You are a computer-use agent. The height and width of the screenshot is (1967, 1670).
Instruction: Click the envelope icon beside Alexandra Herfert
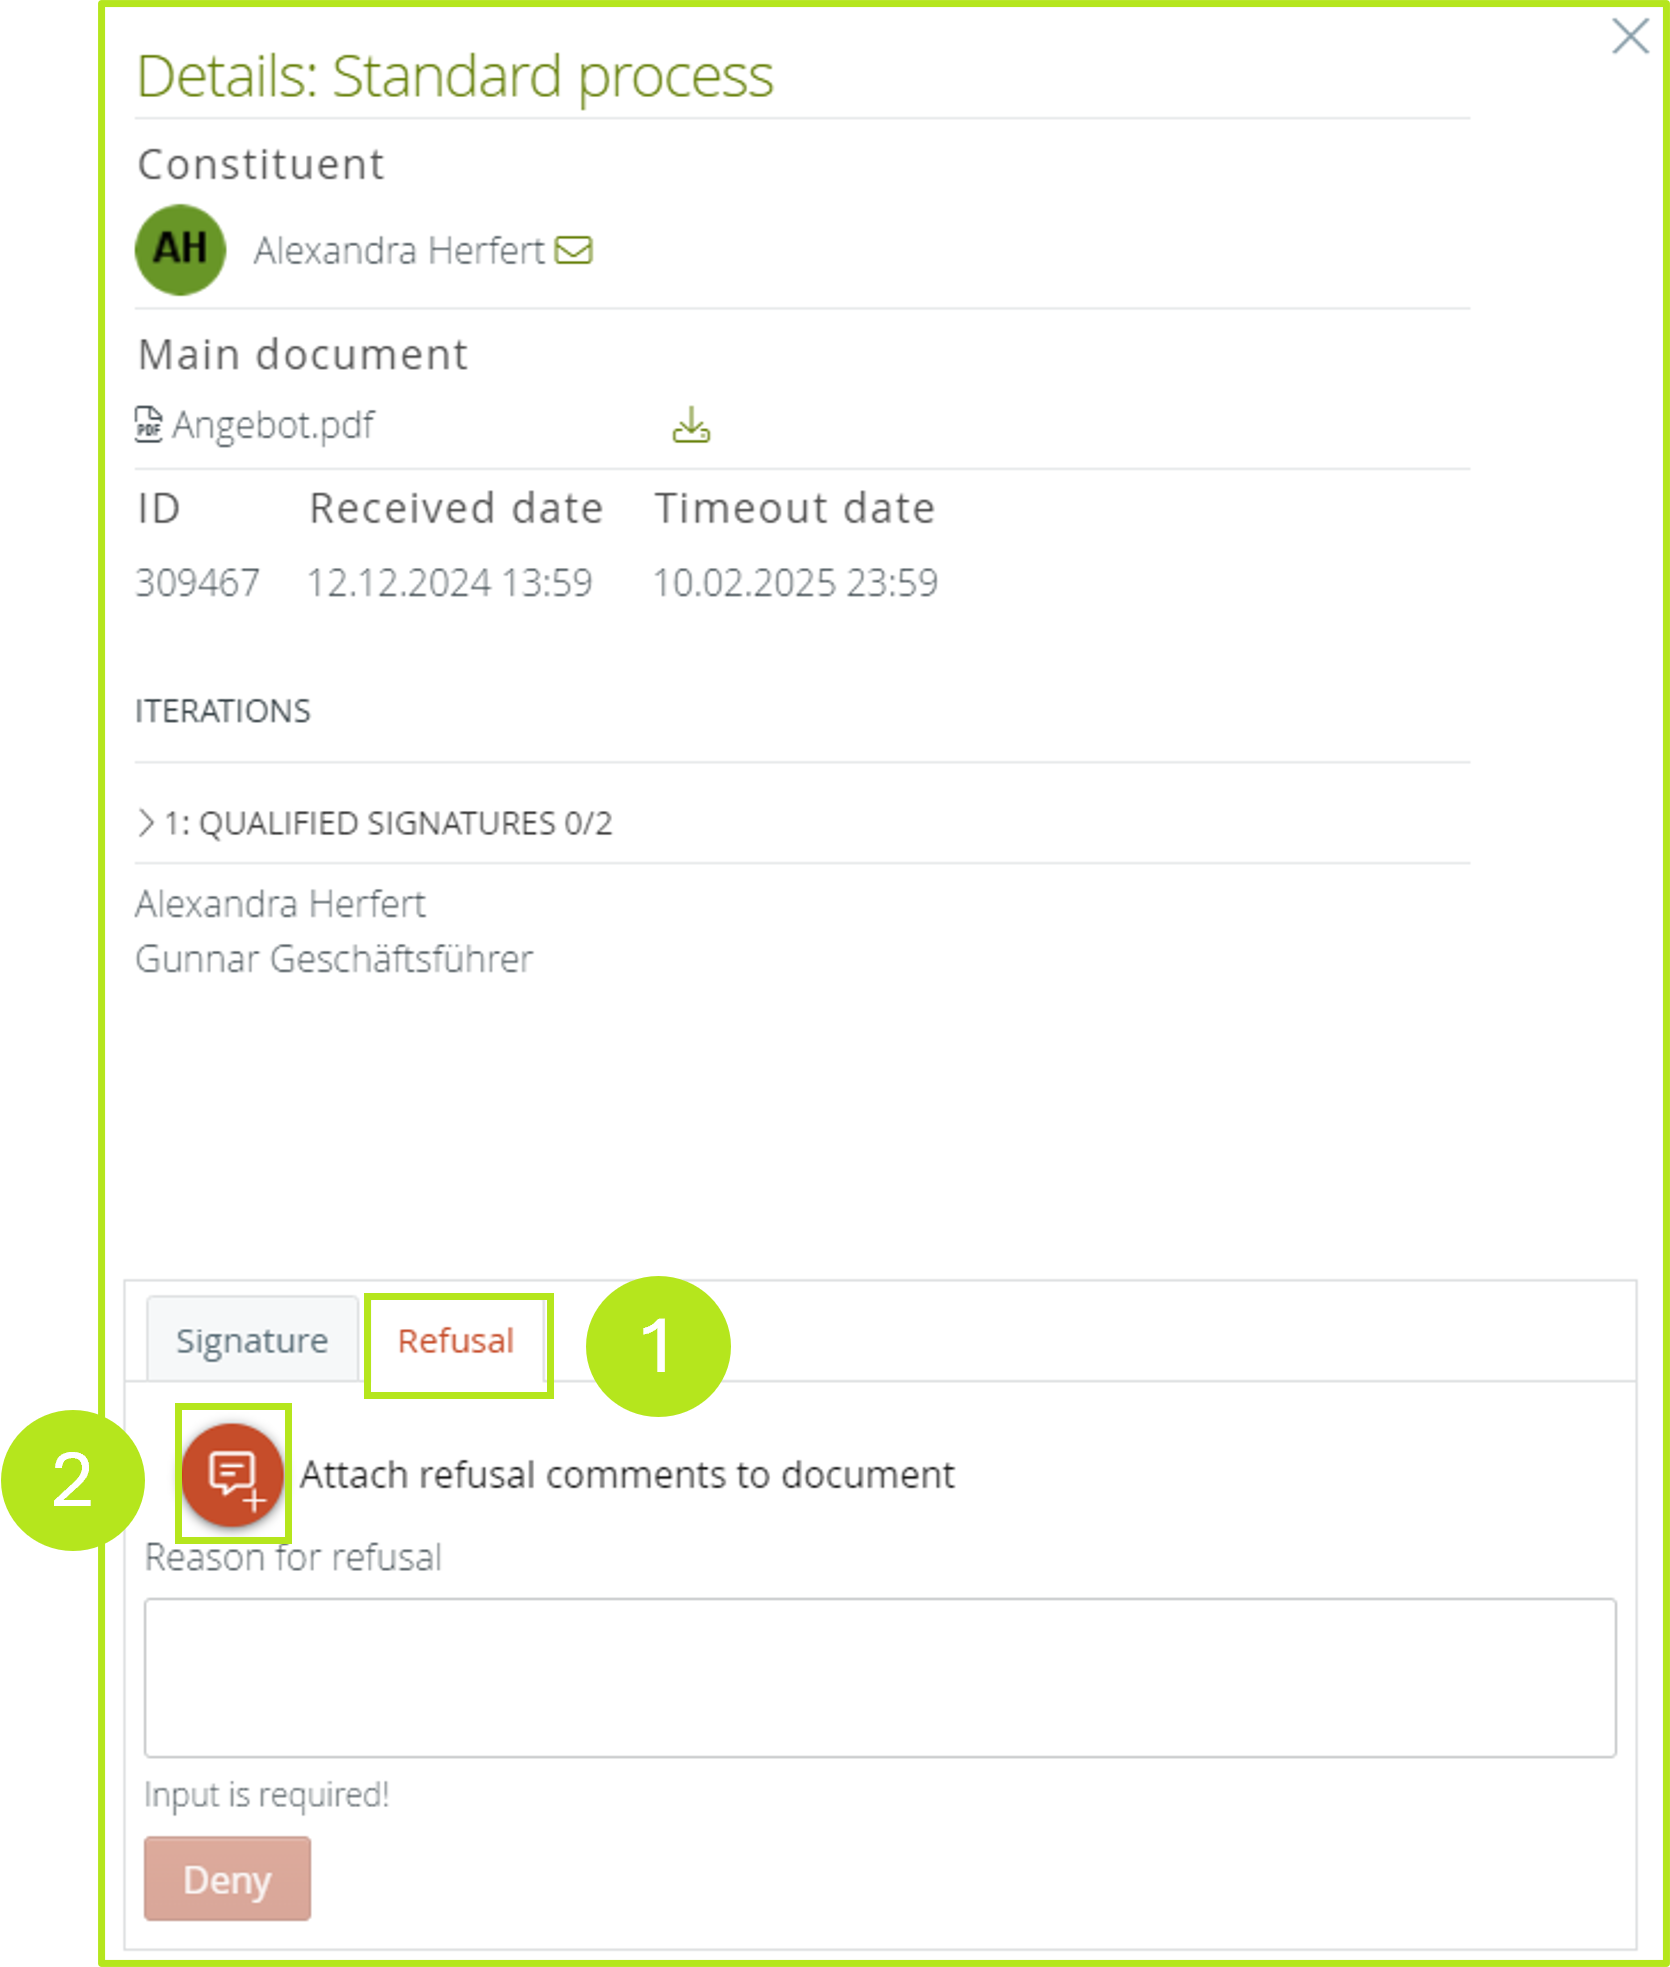click(574, 250)
